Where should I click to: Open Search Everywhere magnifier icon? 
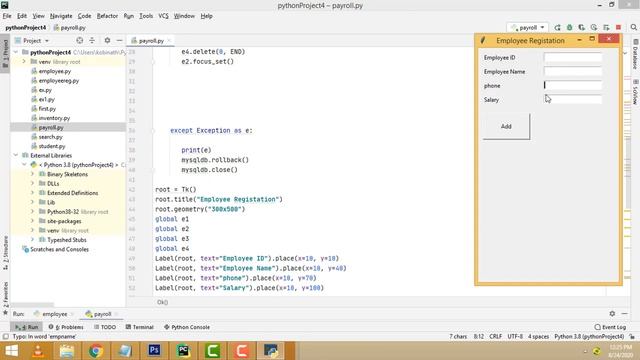coord(633,27)
